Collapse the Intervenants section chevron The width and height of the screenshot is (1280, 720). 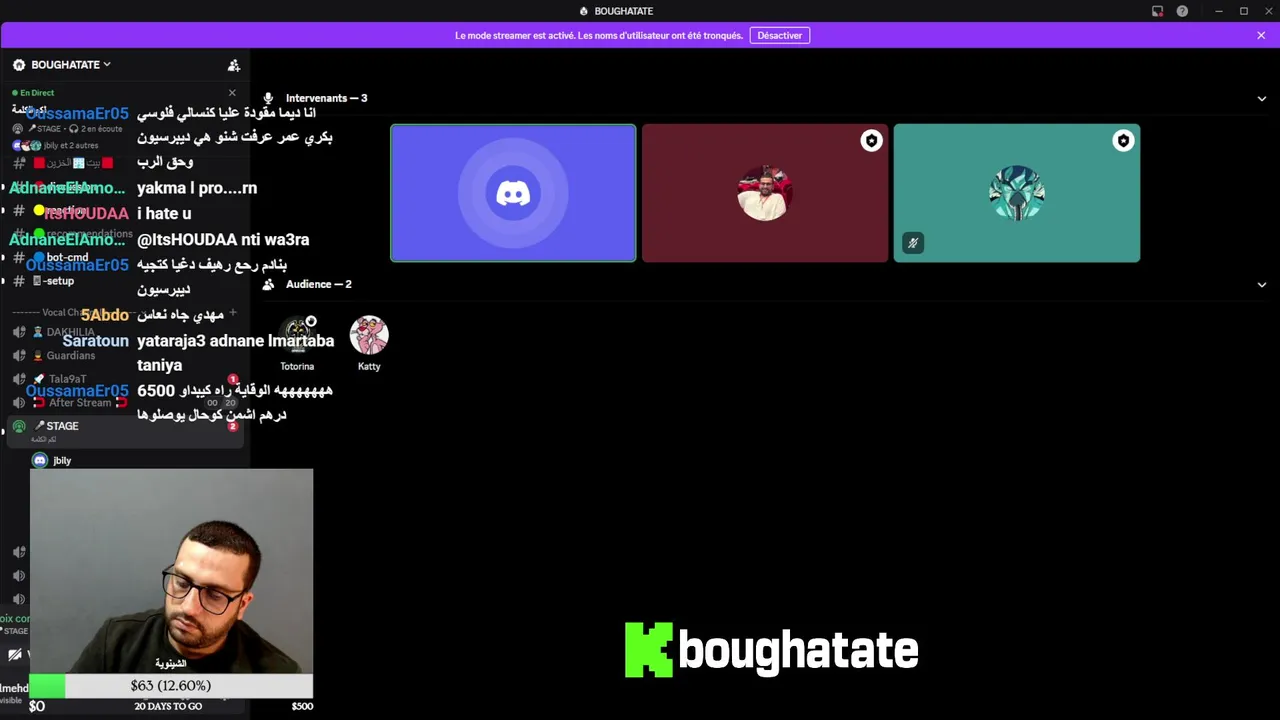pos(1261,98)
